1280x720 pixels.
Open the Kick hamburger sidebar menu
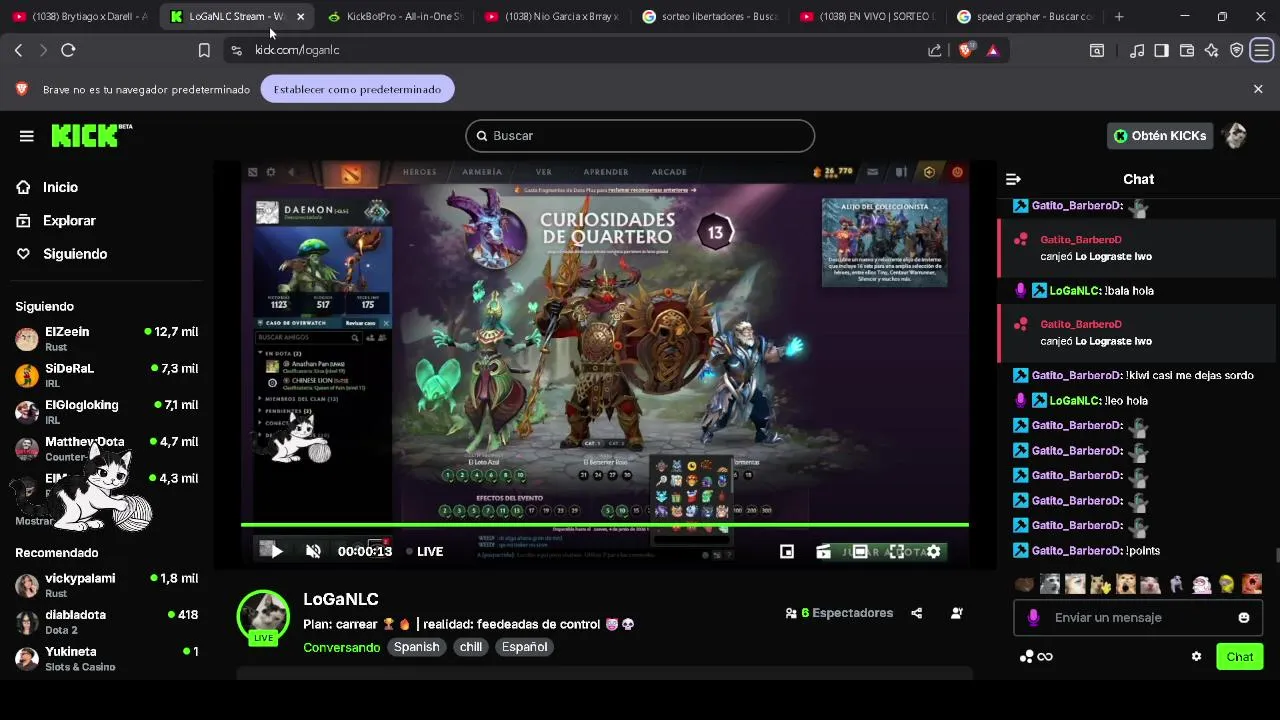pyautogui.click(x=27, y=136)
